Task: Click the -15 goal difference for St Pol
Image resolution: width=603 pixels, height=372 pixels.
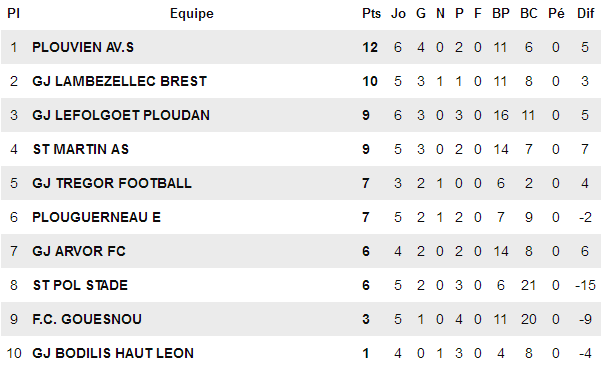Action: [585, 285]
